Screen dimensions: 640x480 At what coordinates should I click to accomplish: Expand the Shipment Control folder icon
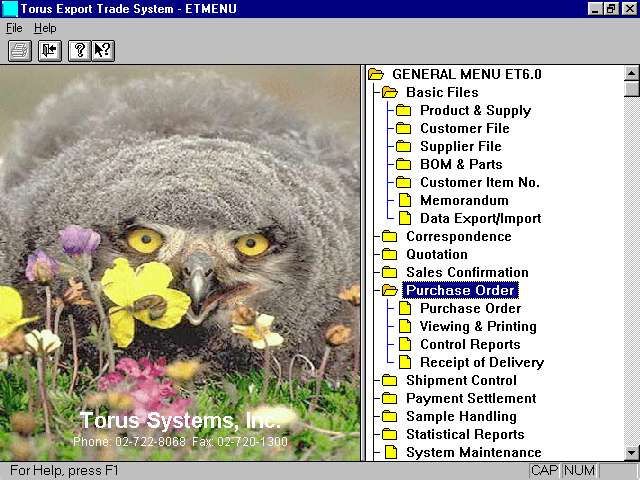[x=390, y=380]
